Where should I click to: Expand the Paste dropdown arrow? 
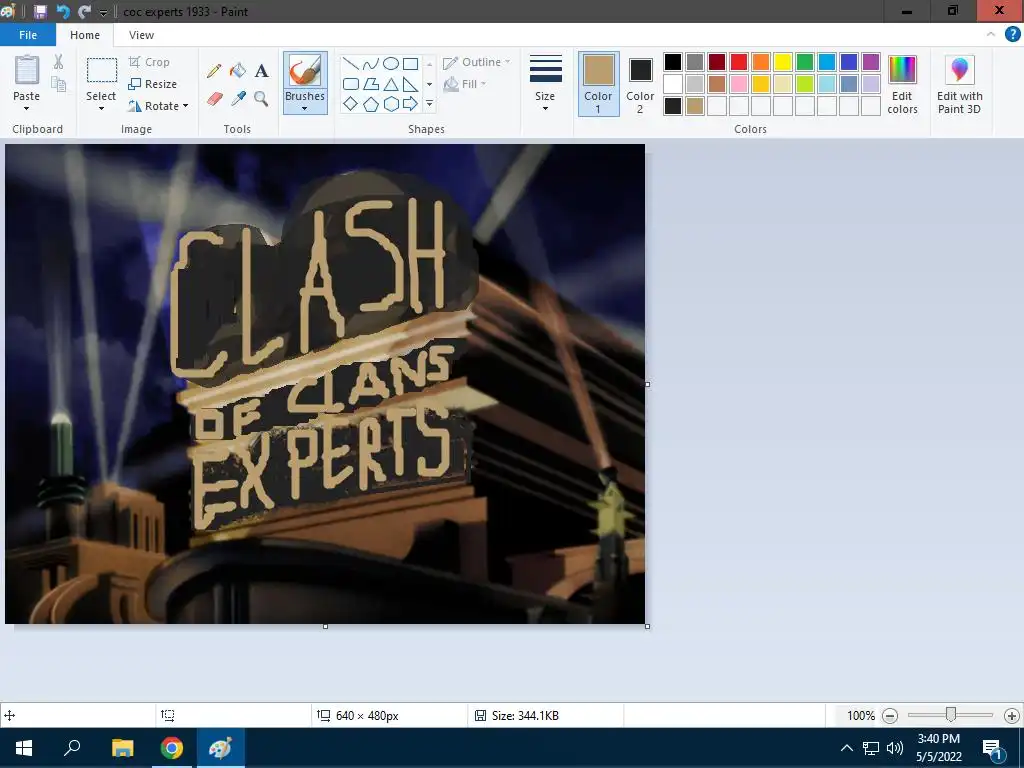click(x=27, y=108)
